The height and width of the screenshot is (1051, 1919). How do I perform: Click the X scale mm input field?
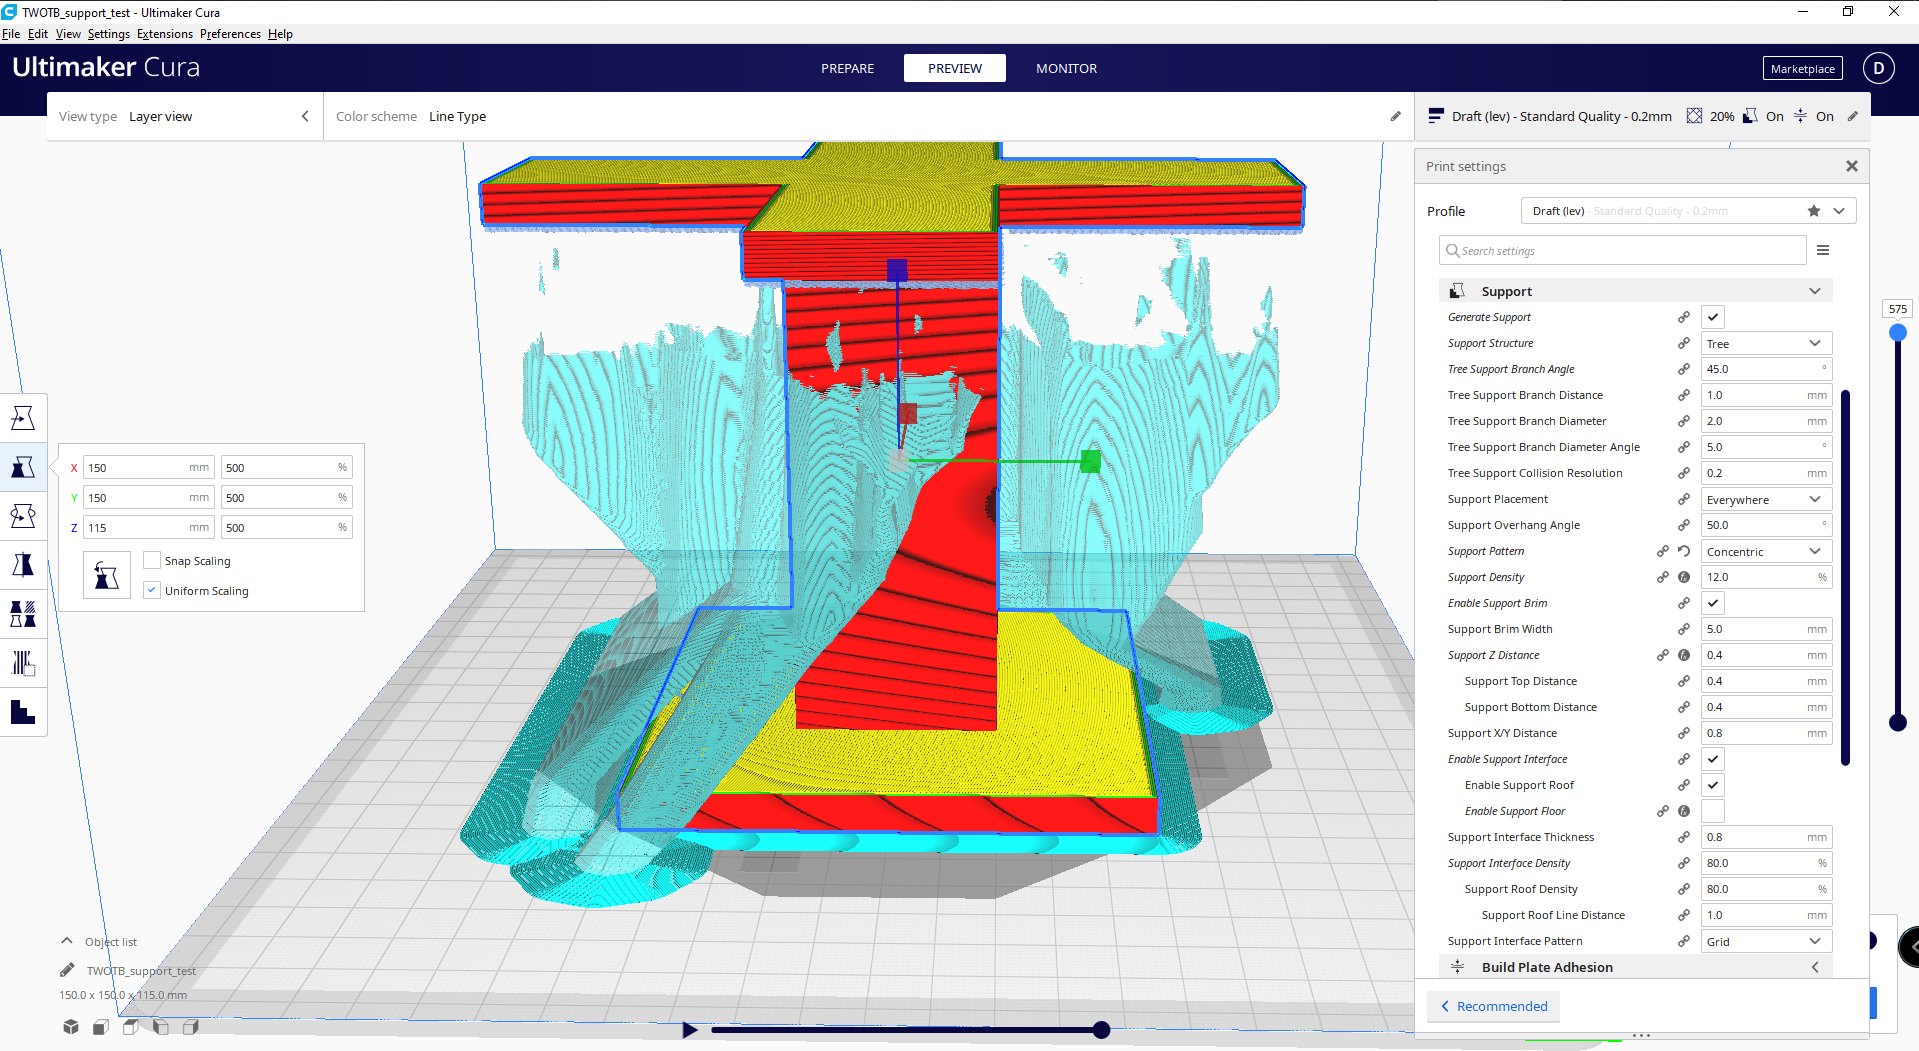tap(148, 467)
